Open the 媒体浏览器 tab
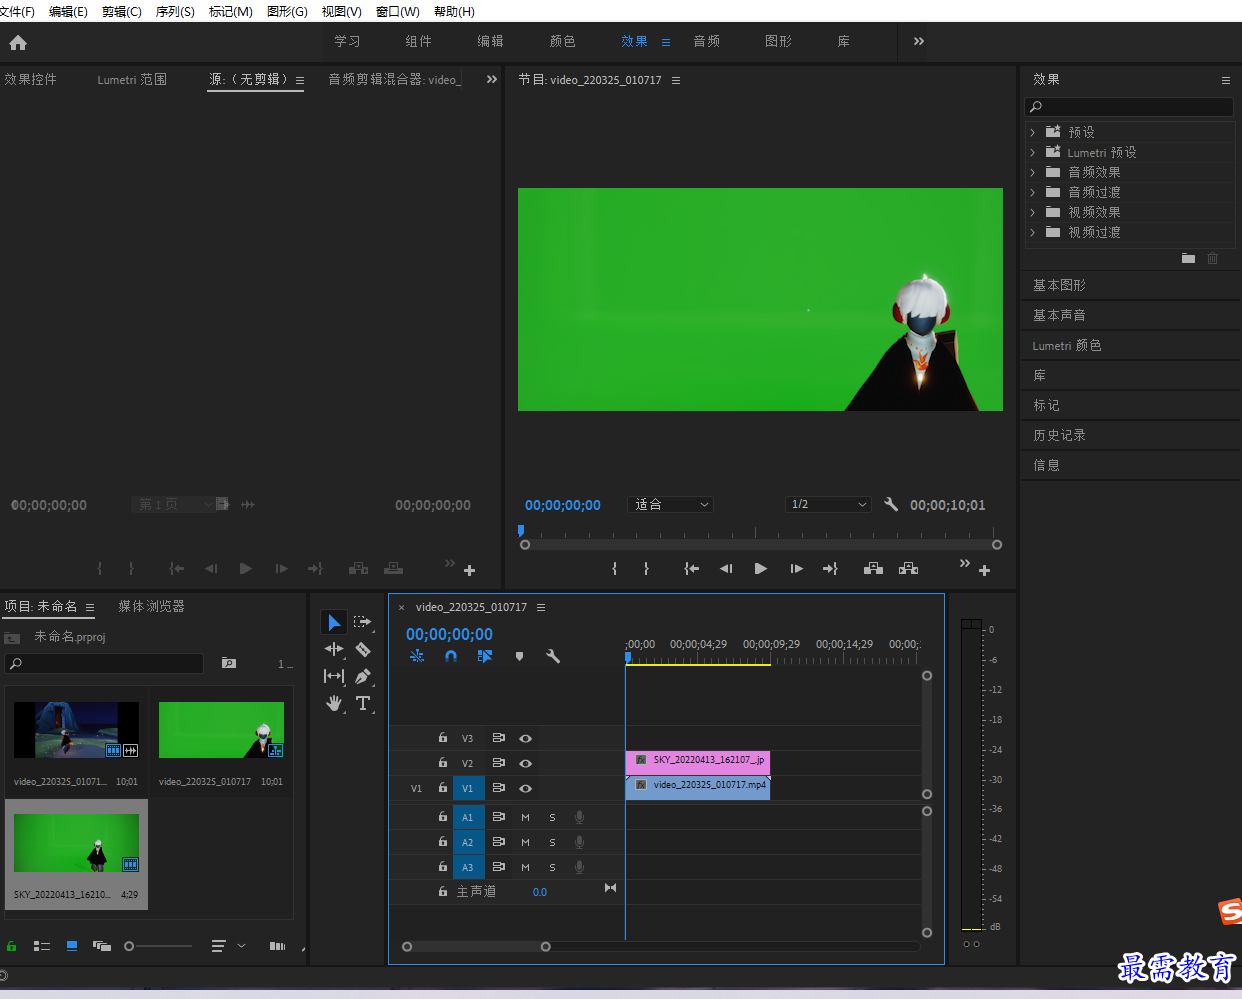This screenshot has width=1242, height=999. point(151,606)
